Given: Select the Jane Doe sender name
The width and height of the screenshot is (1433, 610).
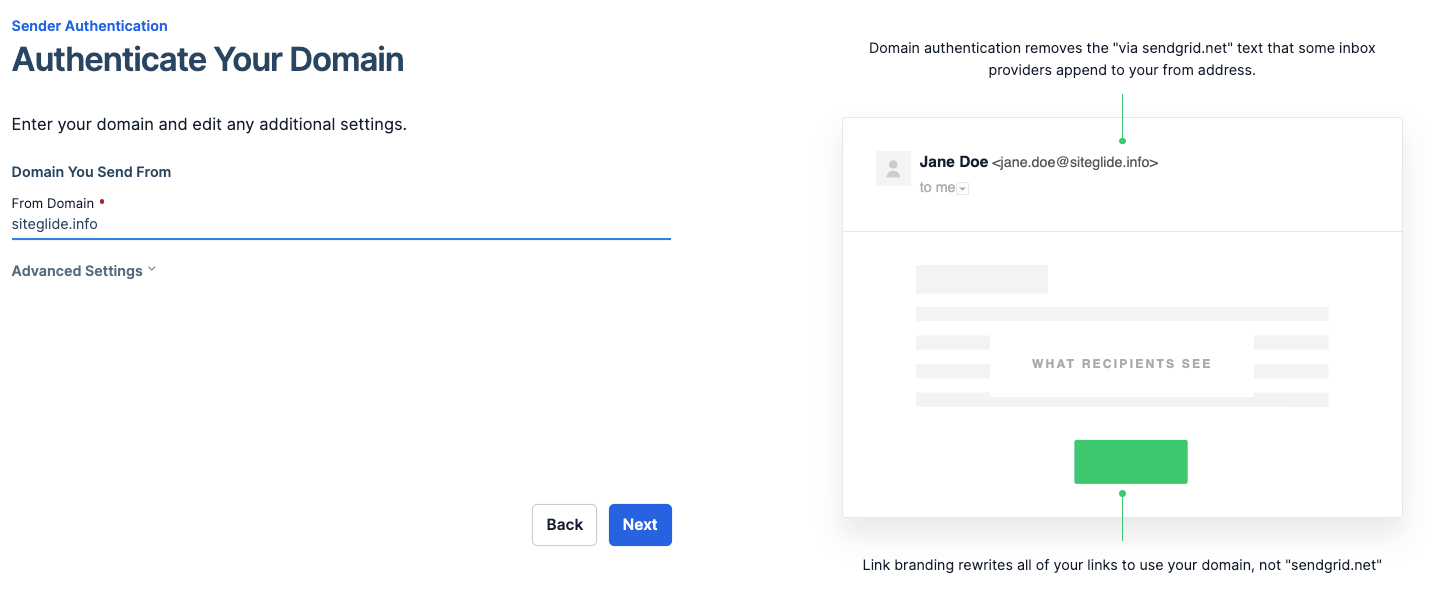Looking at the screenshot, I should pos(953,162).
